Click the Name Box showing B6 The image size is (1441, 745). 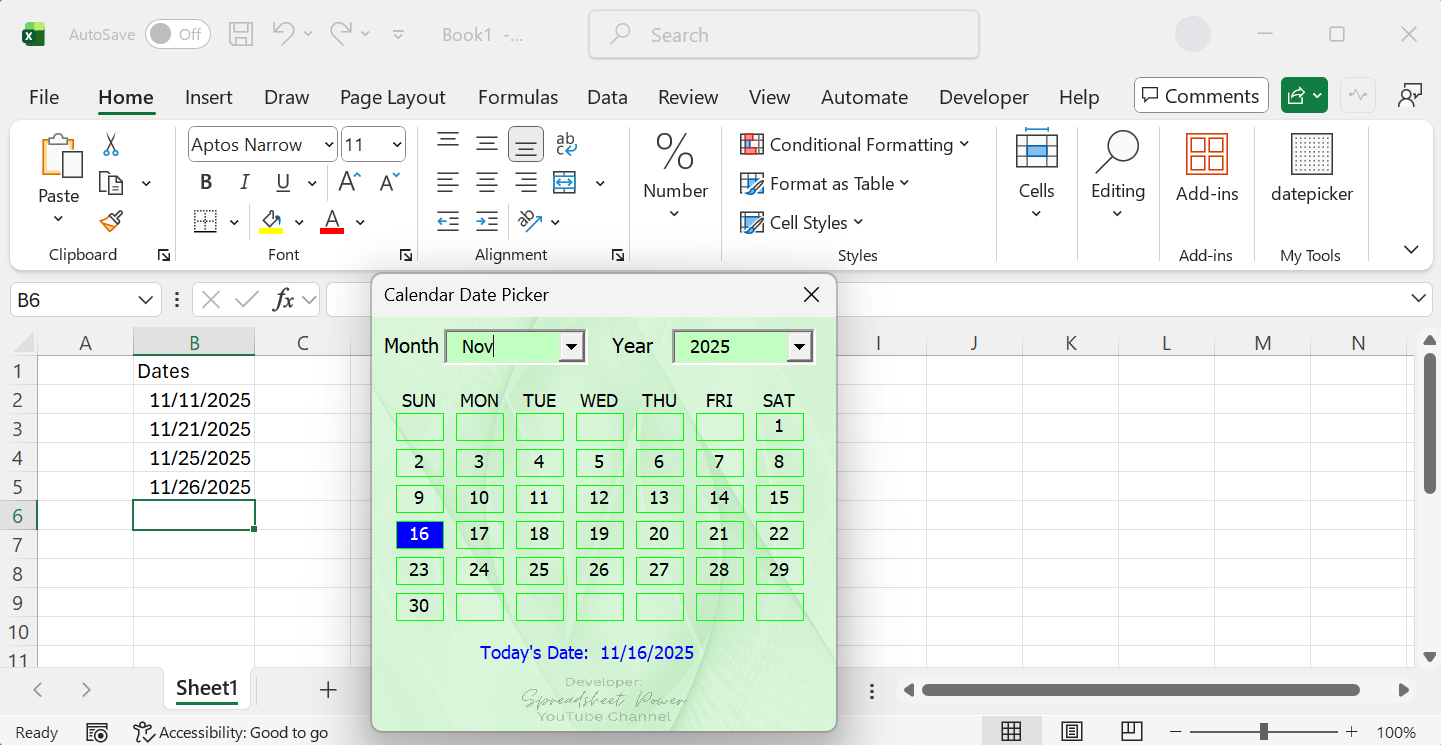click(x=70, y=299)
